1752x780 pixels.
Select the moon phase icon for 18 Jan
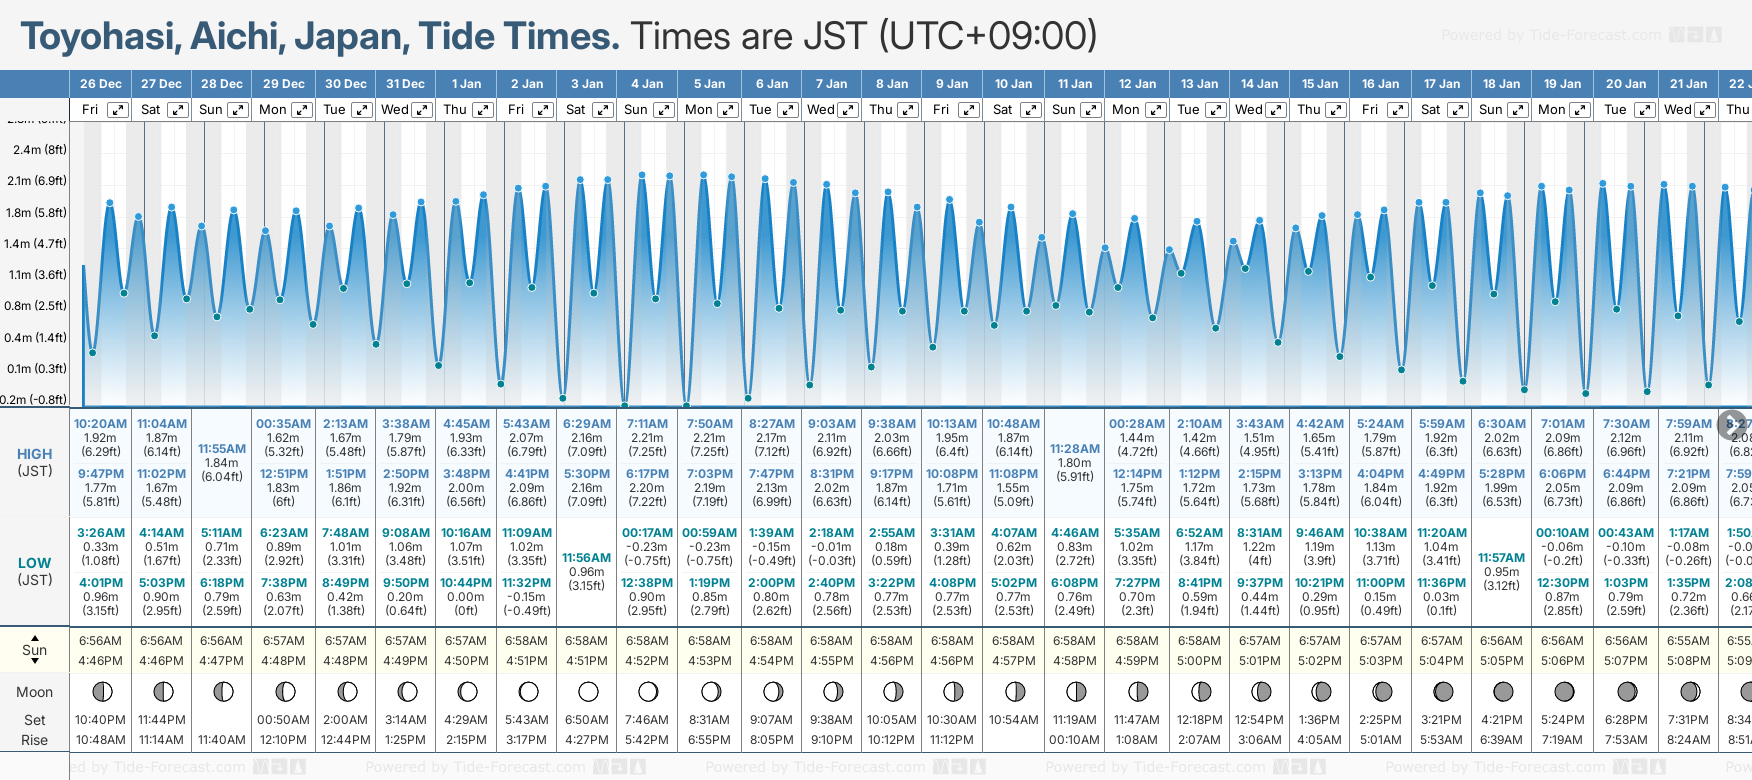1502,691
